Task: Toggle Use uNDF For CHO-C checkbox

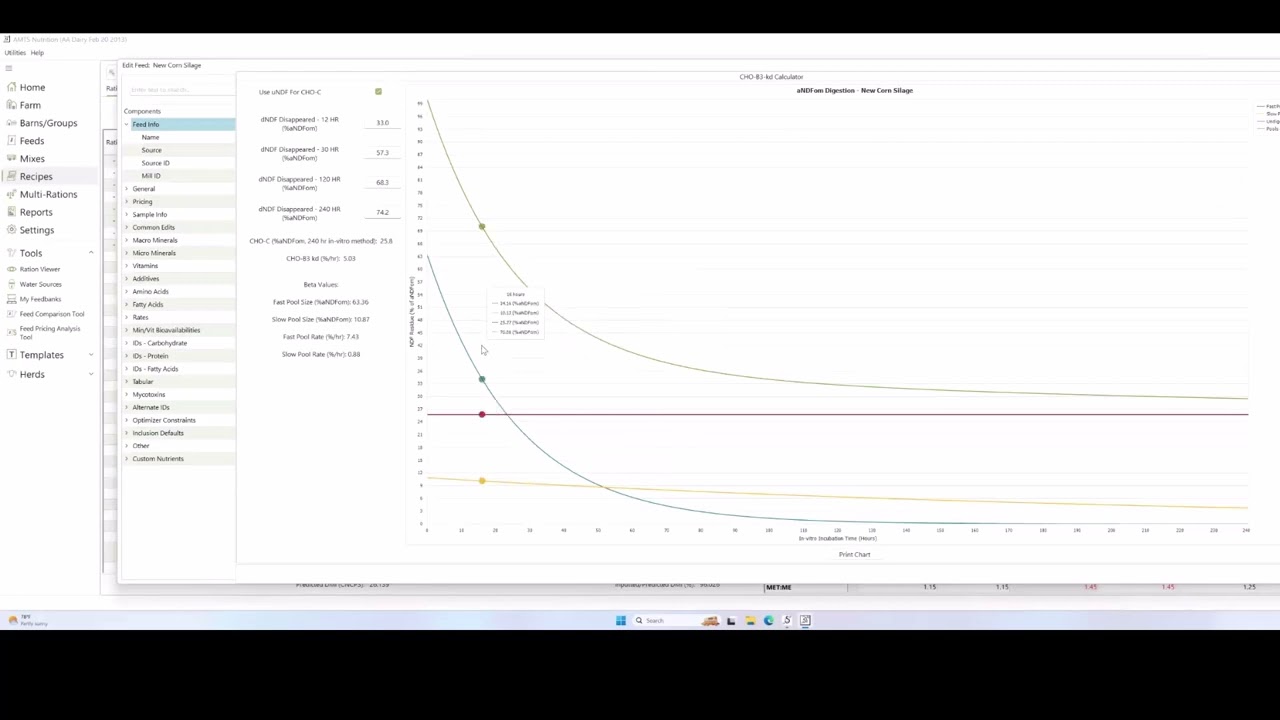Action: coord(378,92)
